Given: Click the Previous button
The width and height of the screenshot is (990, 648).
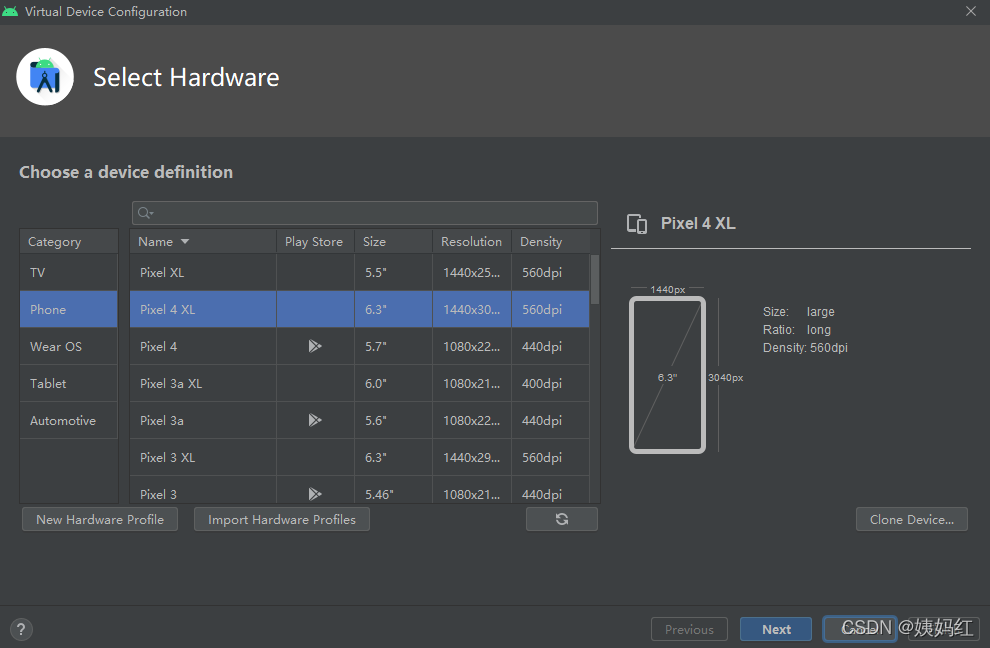Looking at the screenshot, I should coord(689,629).
